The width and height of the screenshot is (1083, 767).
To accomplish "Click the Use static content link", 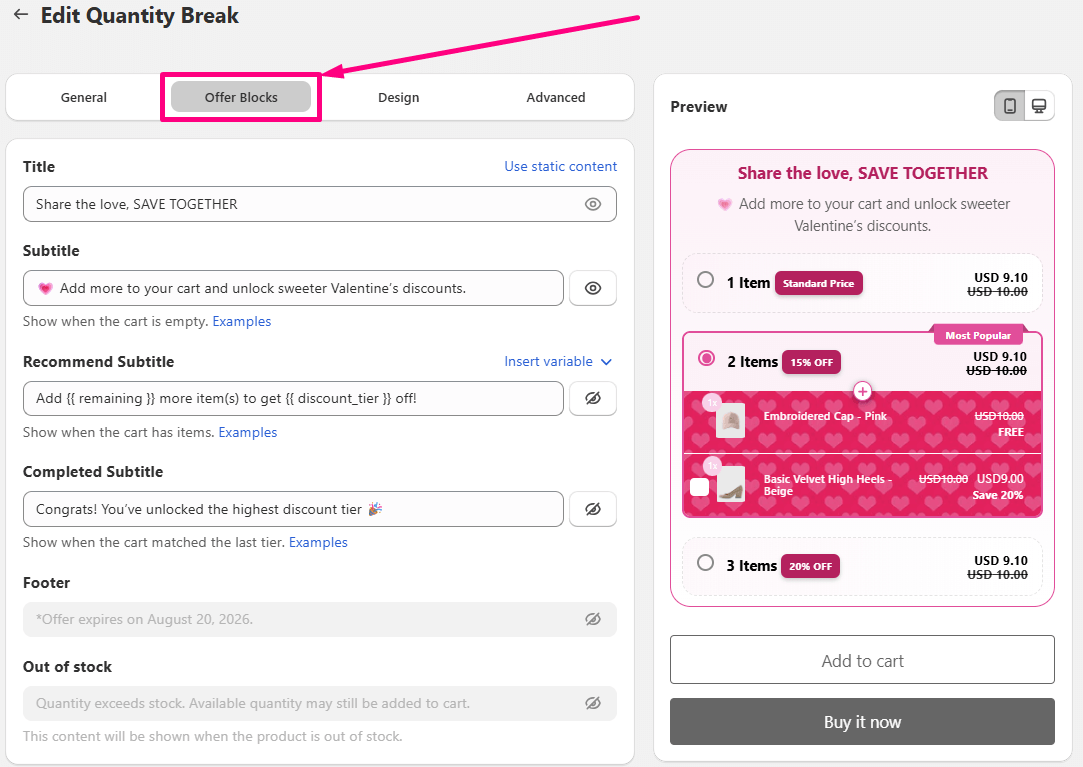I will (x=560, y=166).
